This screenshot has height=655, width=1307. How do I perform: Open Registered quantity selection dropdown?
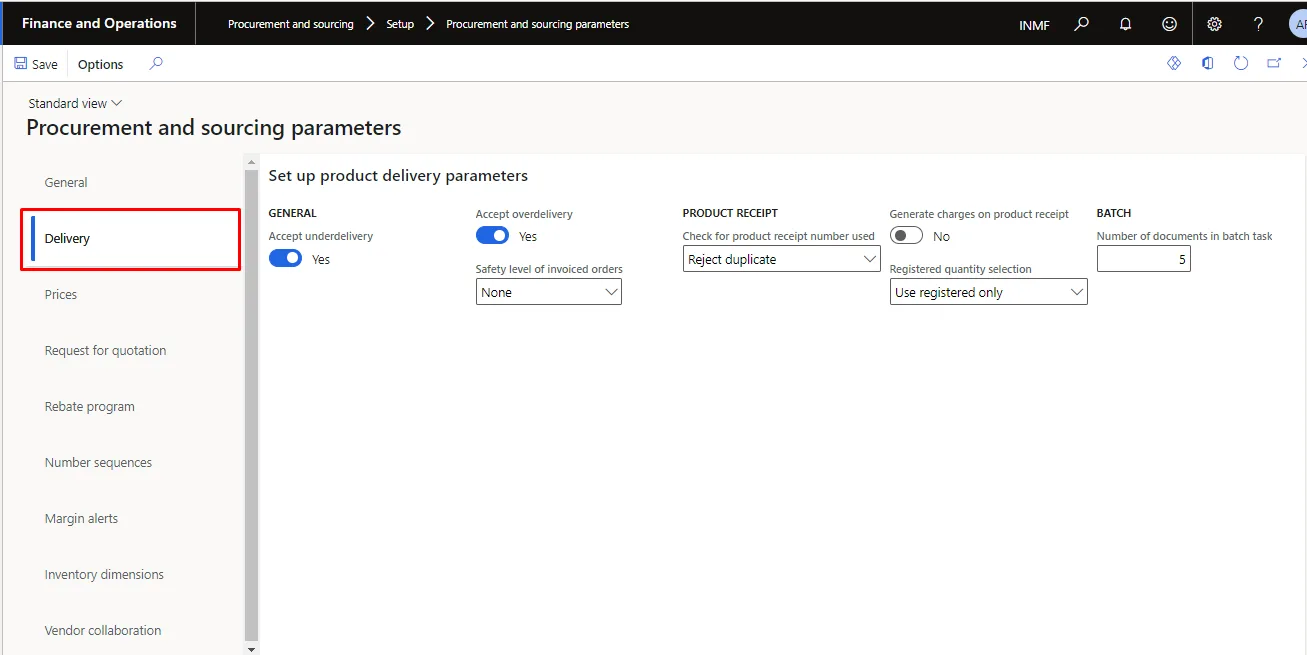pos(988,292)
